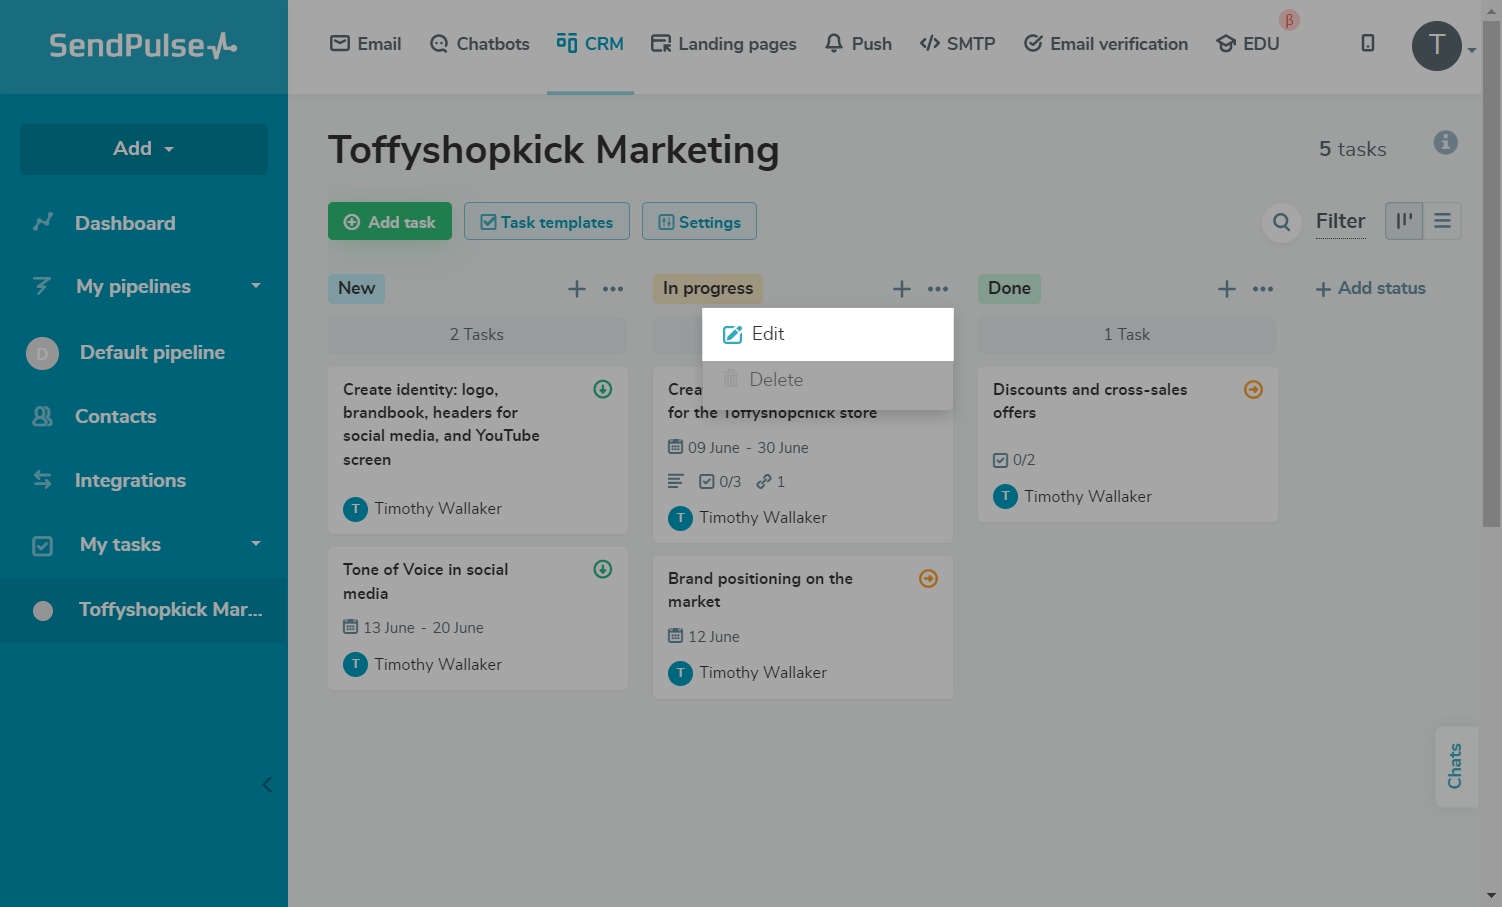Expand the Add dropdown in sidebar
The image size is (1502, 907).
(x=144, y=149)
